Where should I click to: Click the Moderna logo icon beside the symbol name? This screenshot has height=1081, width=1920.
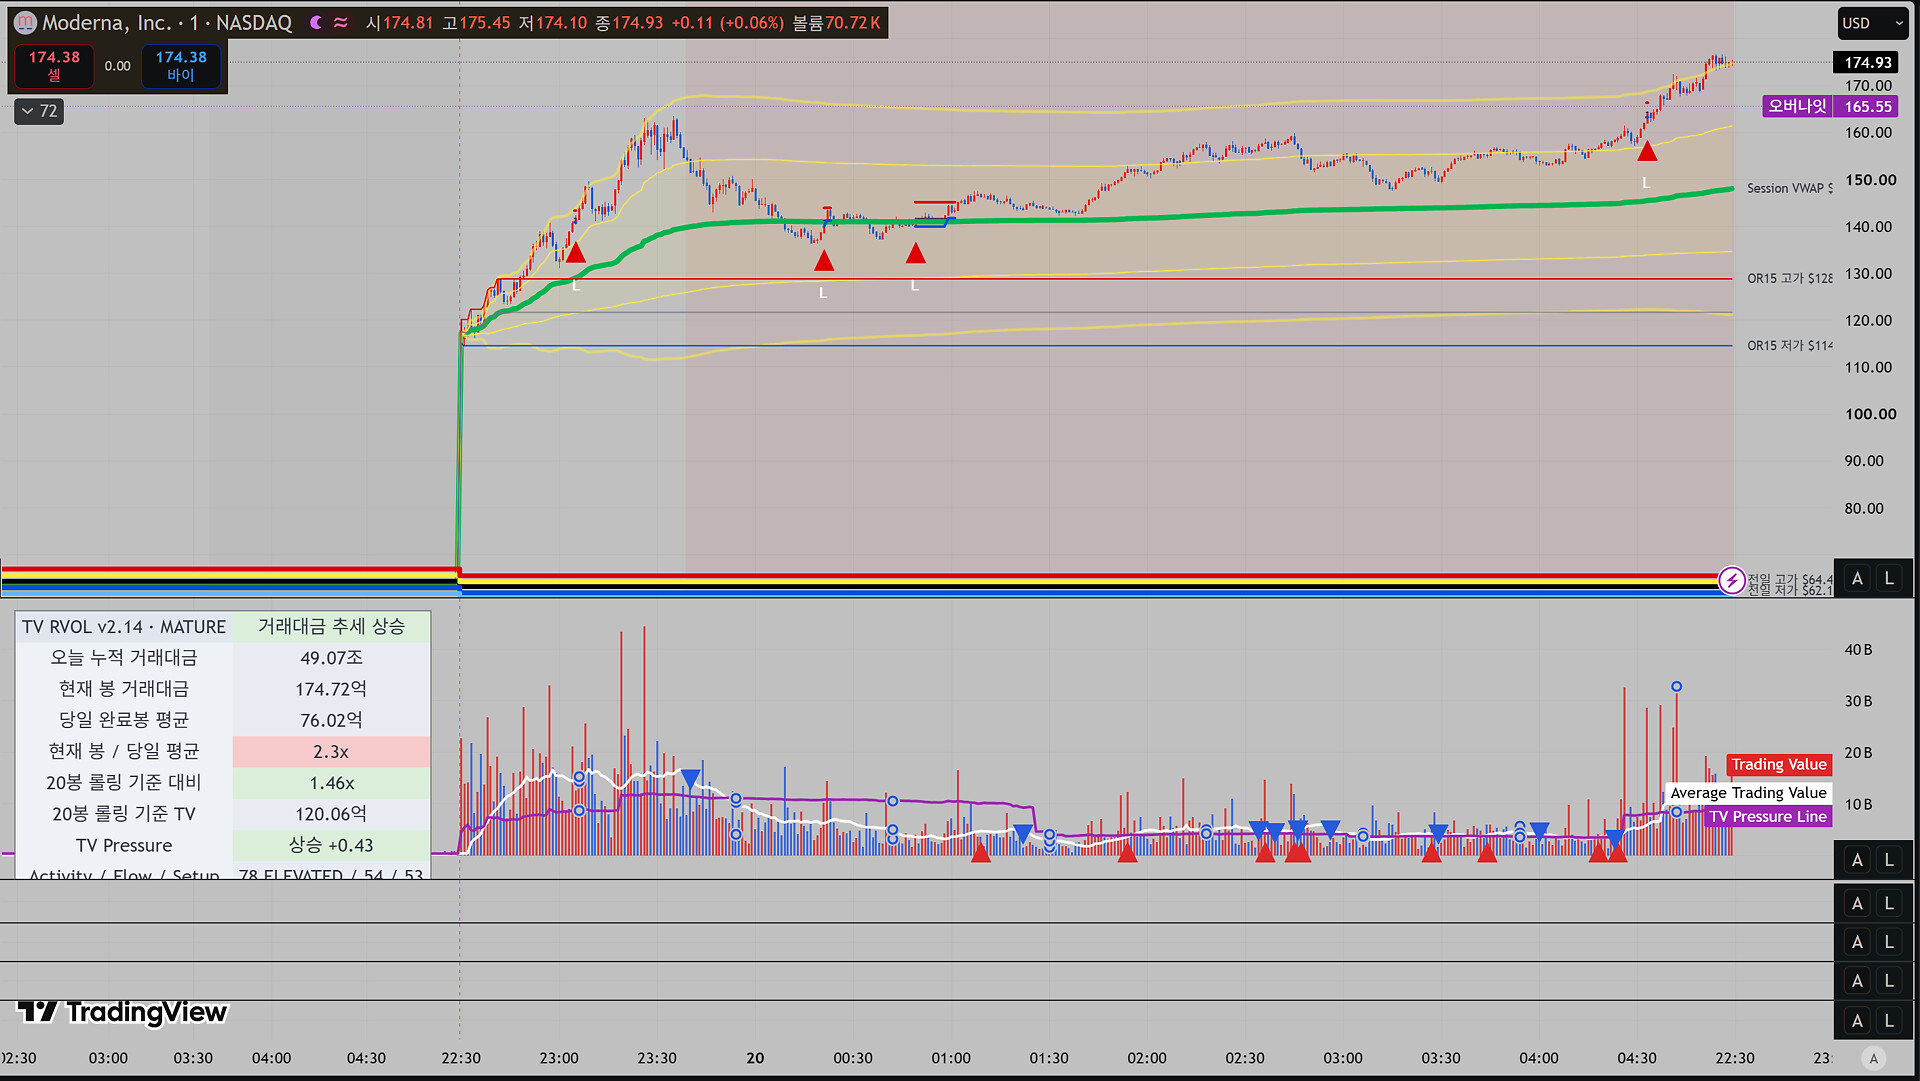point(25,22)
